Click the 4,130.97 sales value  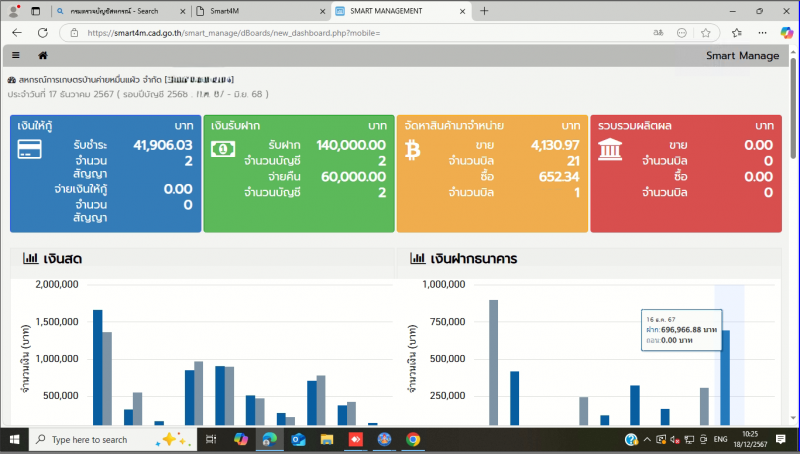(555, 145)
